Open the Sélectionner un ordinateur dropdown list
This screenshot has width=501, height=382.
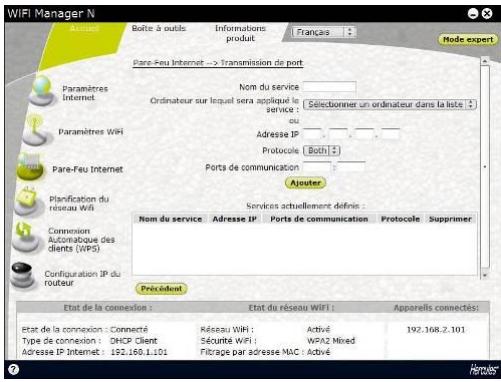pyautogui.click(x=390, y=104)
